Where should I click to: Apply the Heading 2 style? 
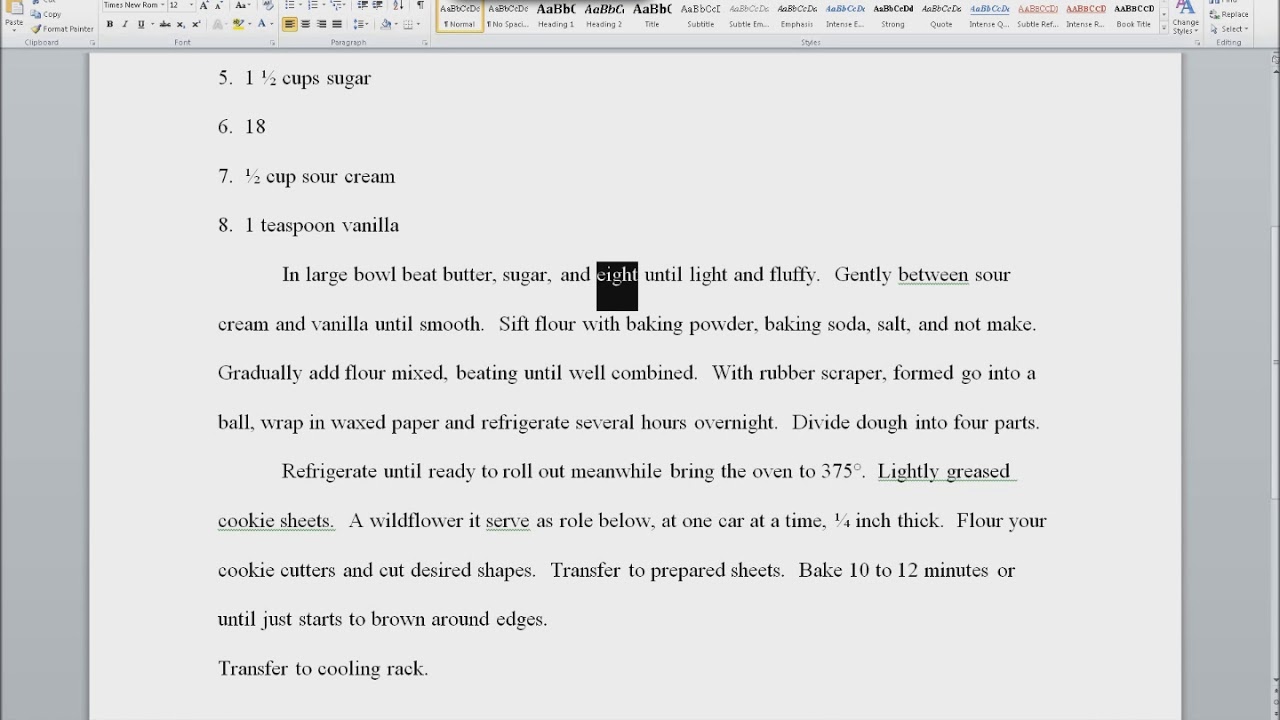click(604, 15)
